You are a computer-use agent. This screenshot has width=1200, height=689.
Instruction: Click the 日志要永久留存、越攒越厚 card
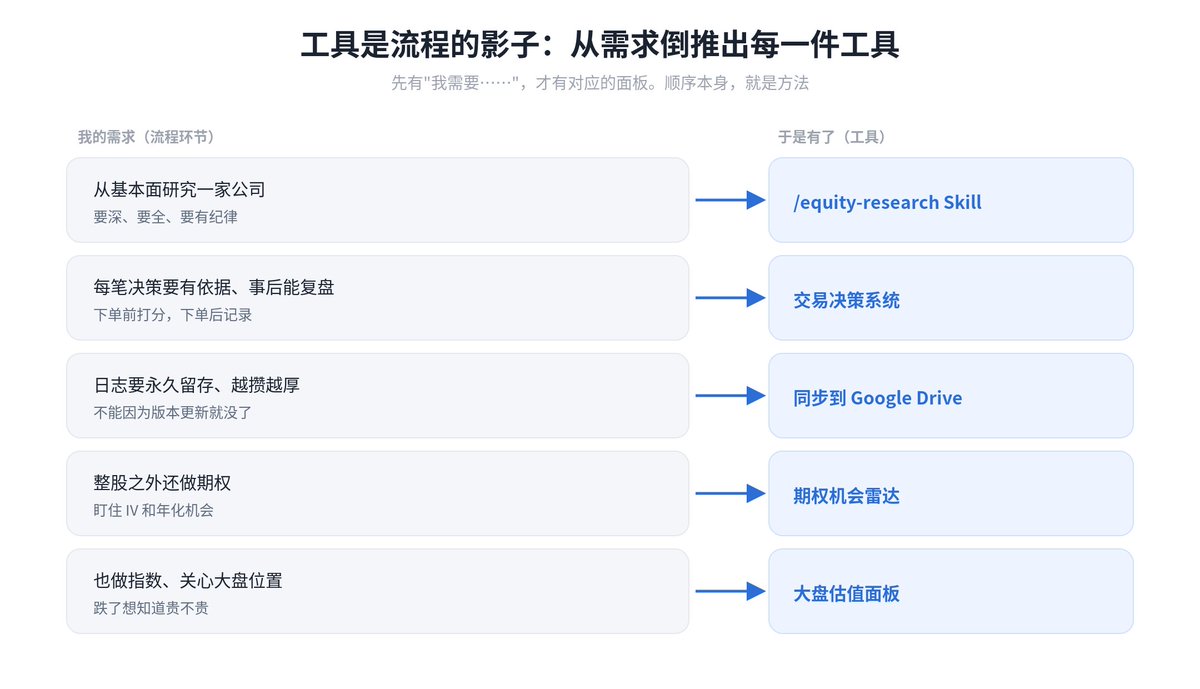378,396
